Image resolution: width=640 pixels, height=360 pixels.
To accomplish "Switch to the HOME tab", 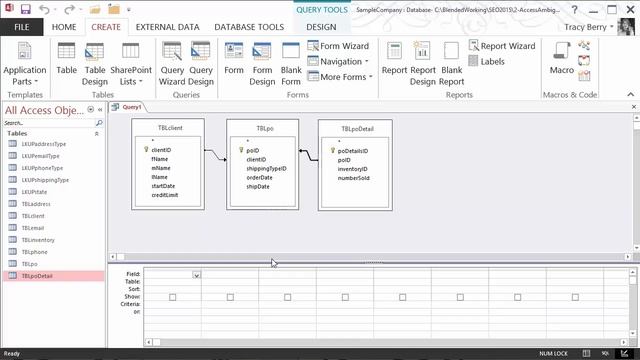I will [64, 27].
